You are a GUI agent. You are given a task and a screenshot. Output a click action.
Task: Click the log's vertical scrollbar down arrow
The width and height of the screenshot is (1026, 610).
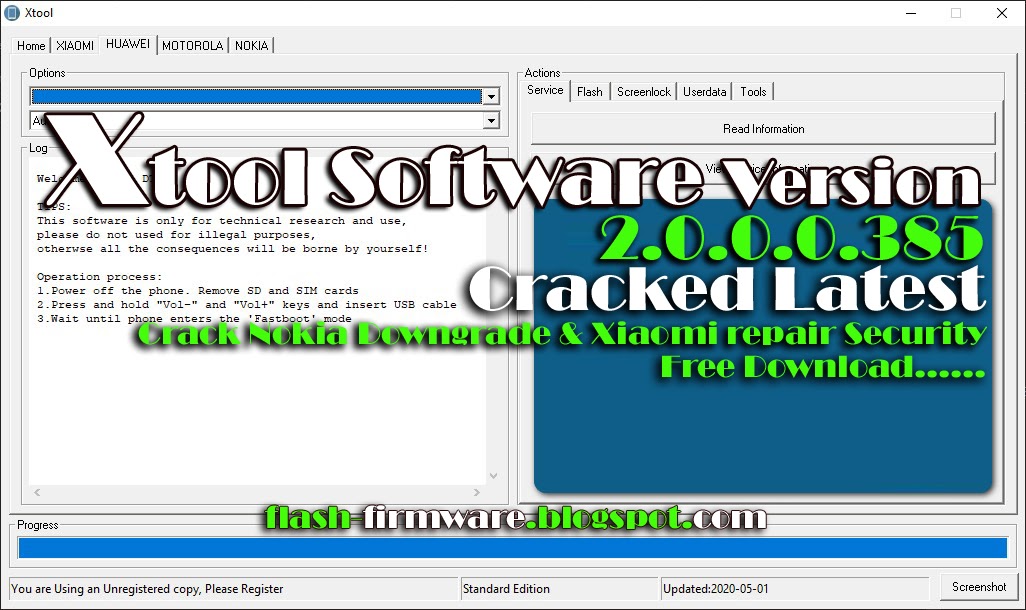click(x=493, y=476)
